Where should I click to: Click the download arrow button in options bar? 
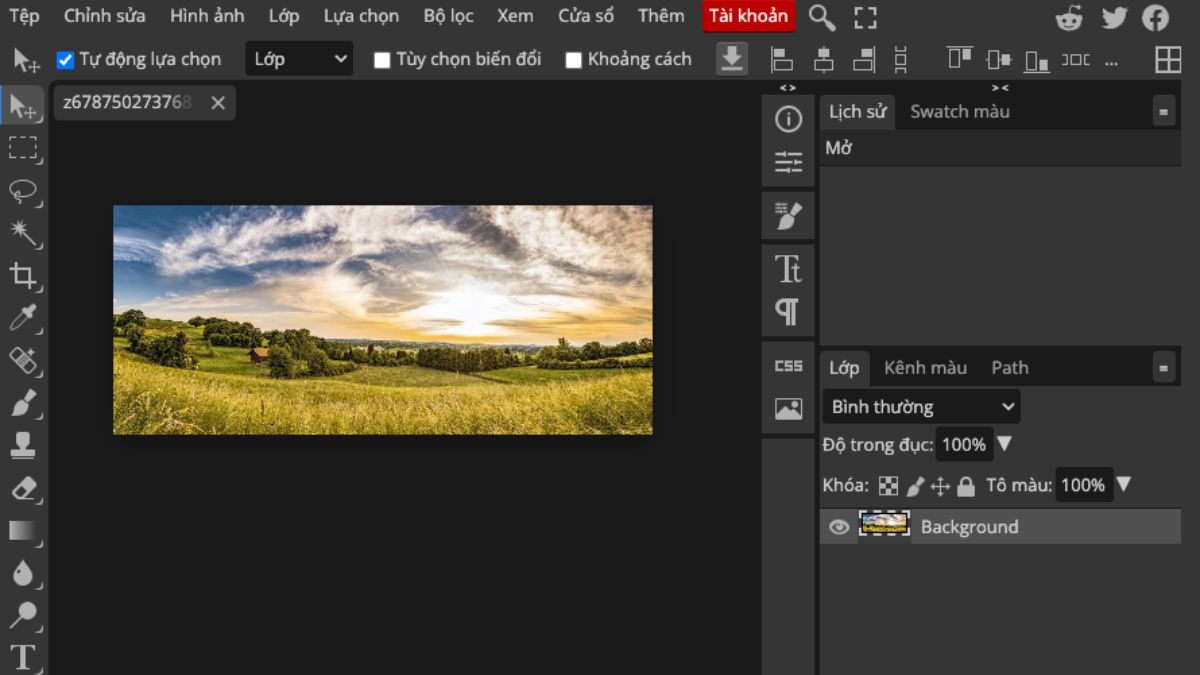(x=732, y=59)
